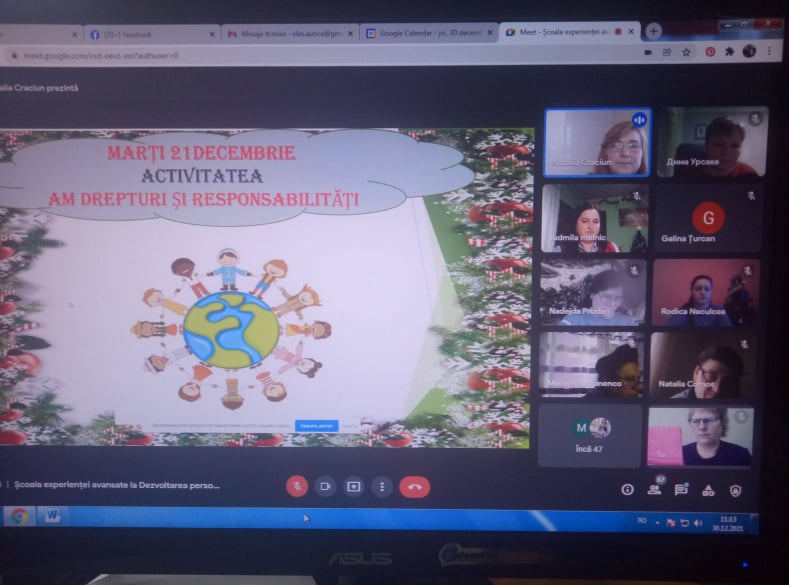Show the participants list panel

[x=654, y=489]
